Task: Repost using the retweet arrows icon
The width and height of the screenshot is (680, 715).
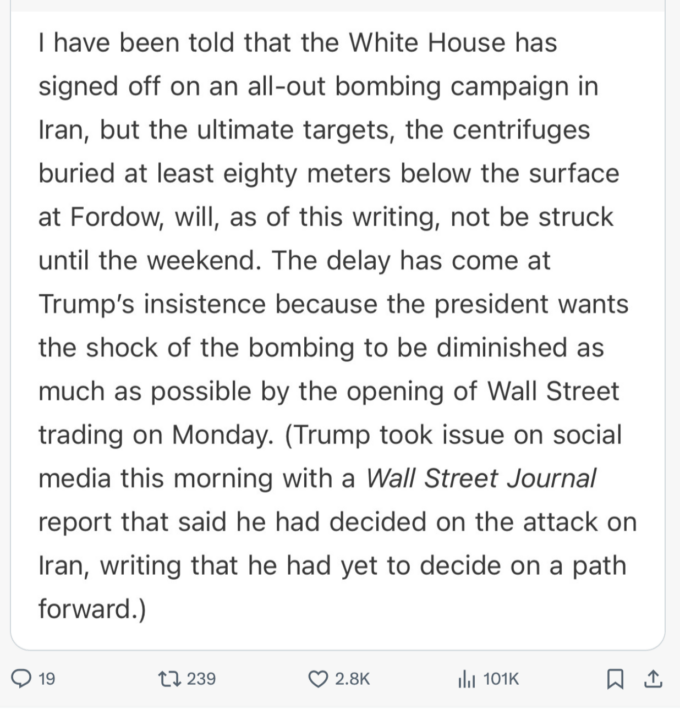Action: [x=170, y=679]
